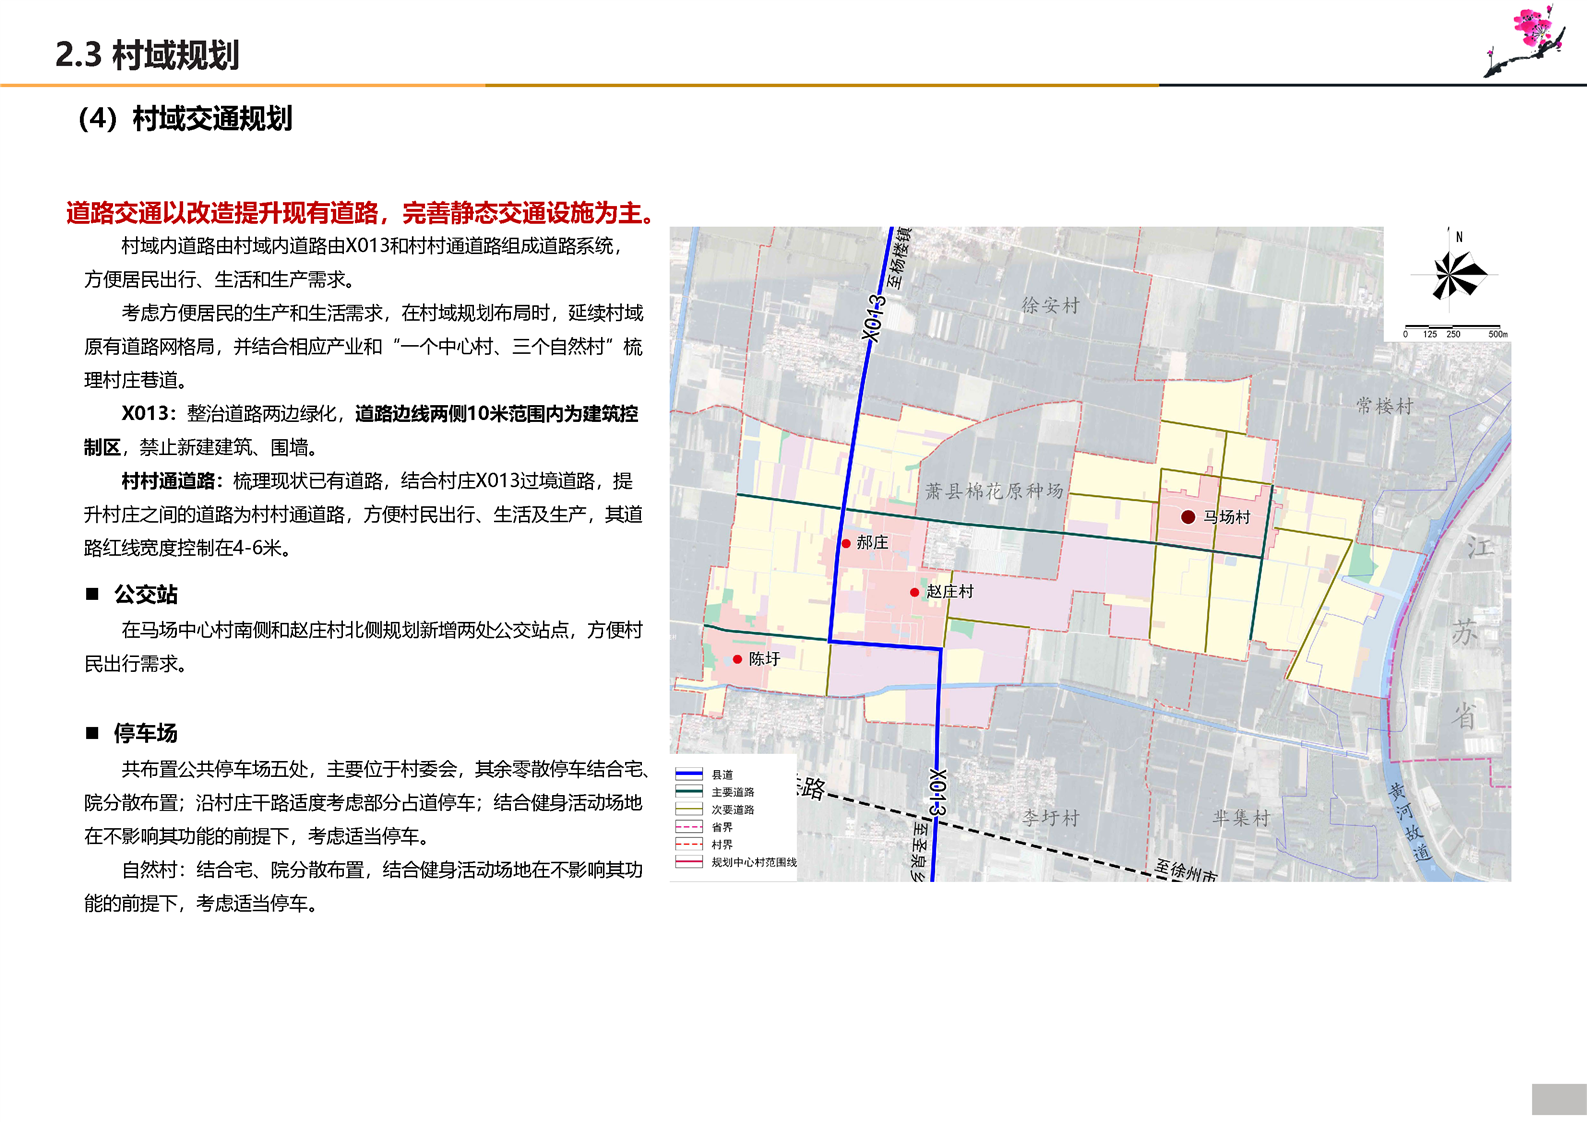The height and width of the screenshot is (1122, 1587).
Task: Click the 主要道路 legend line swatch
Action: pos(689,791)
